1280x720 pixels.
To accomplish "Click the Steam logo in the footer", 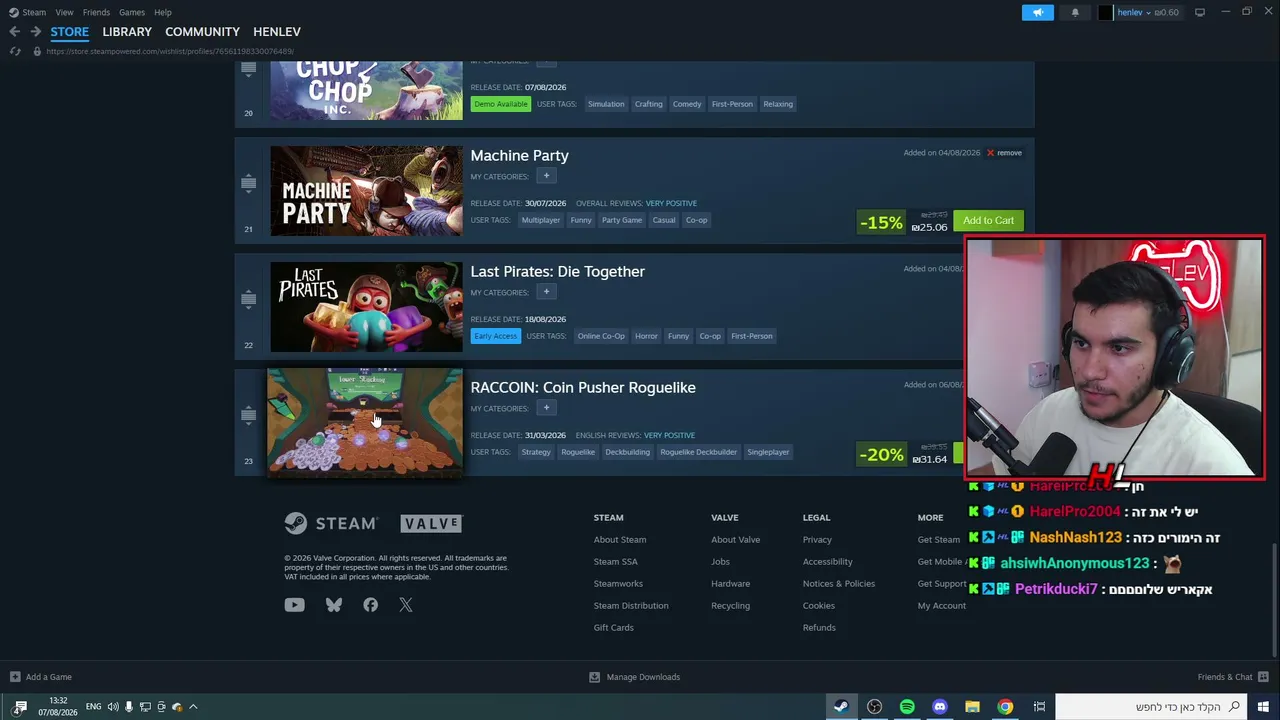I will tap(331, 523).
